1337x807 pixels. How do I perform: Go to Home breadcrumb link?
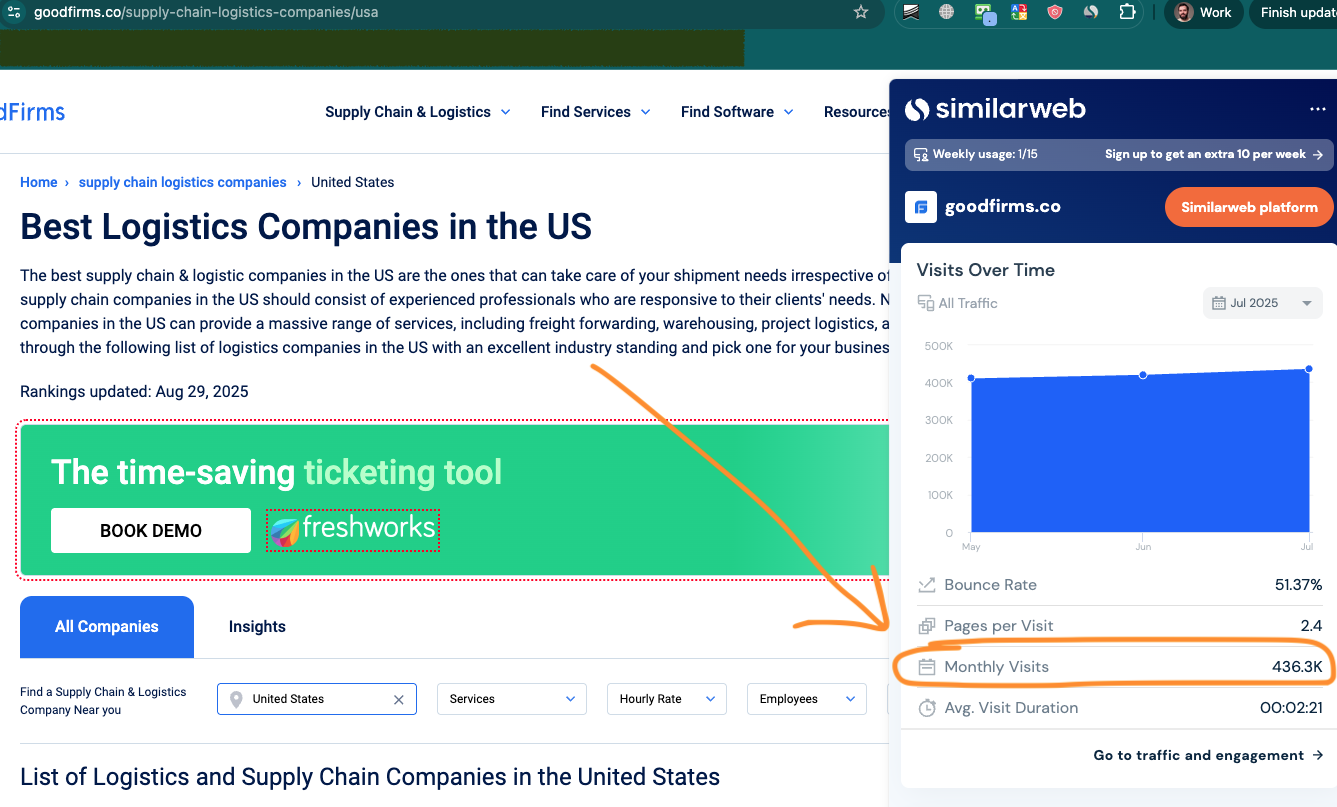tap(39, 182)
